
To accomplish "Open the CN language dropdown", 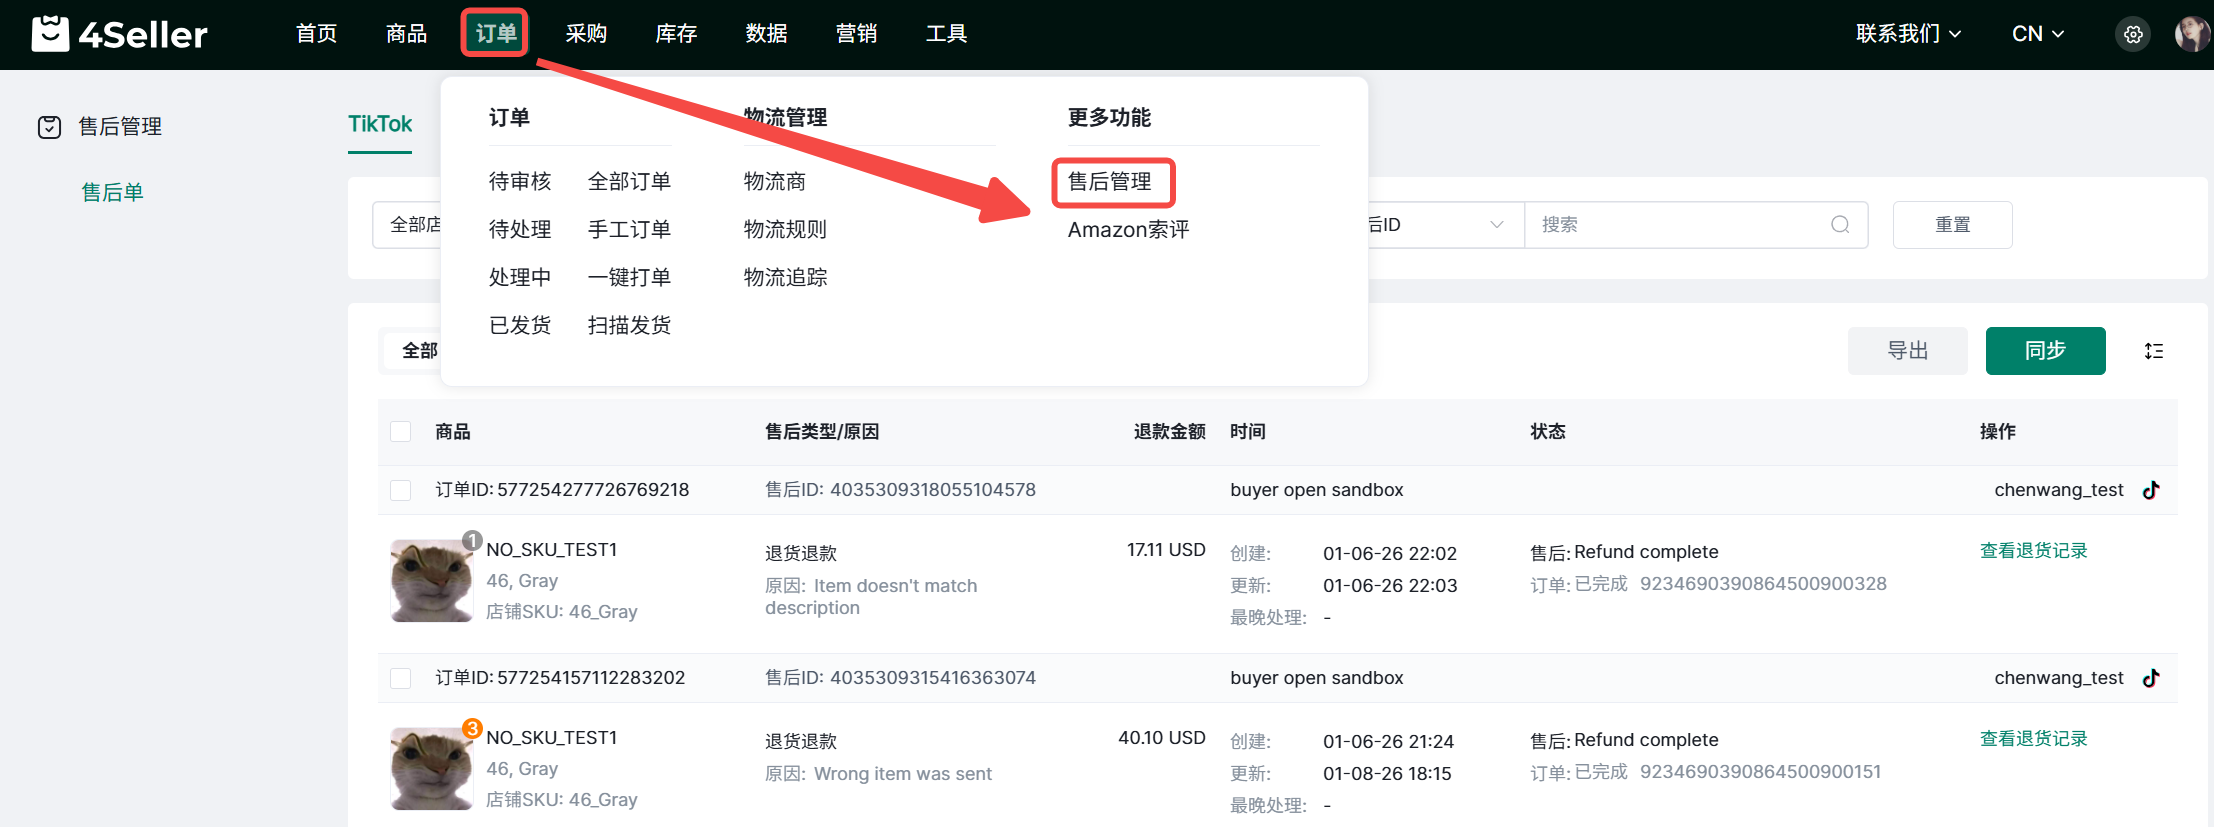I will (2037, 34).
